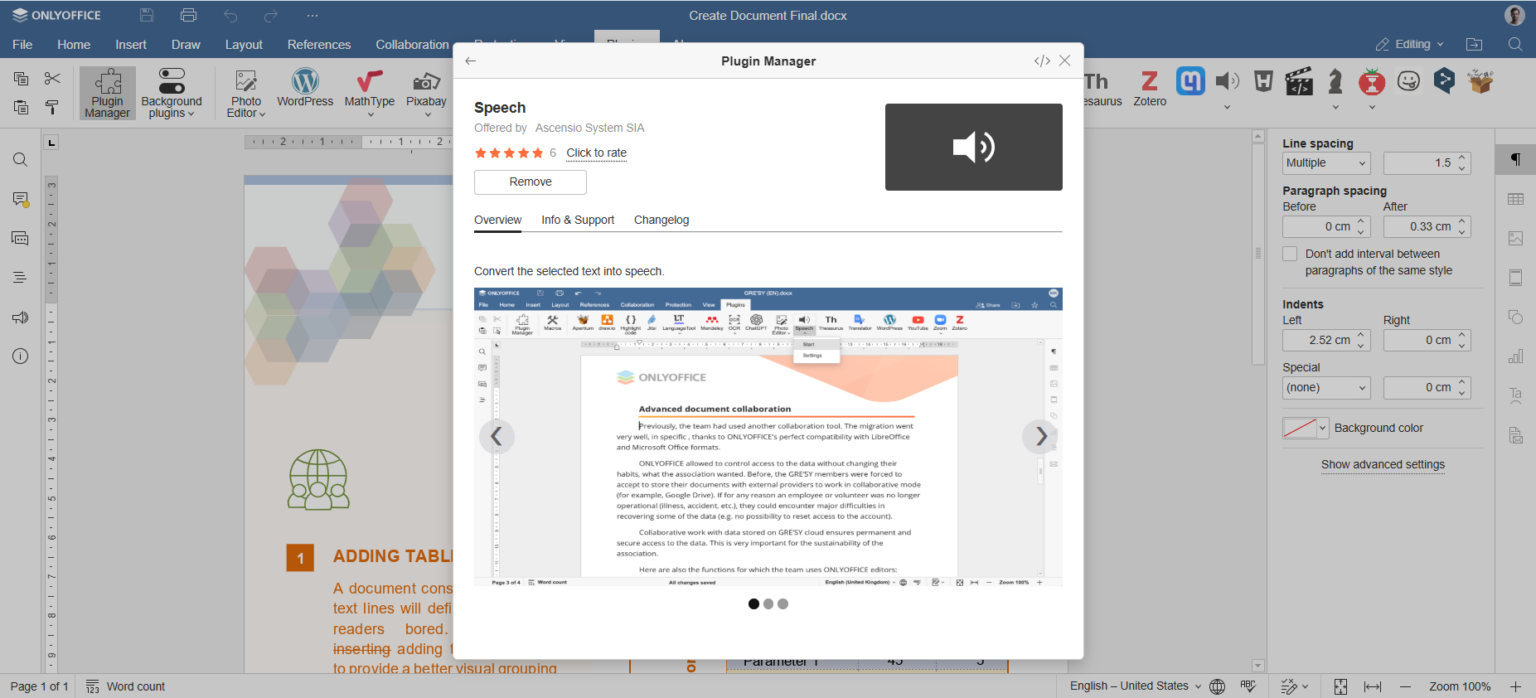View plugin source code icon in dialog
Screen dimensions: 1536x698
[1042, 61]
